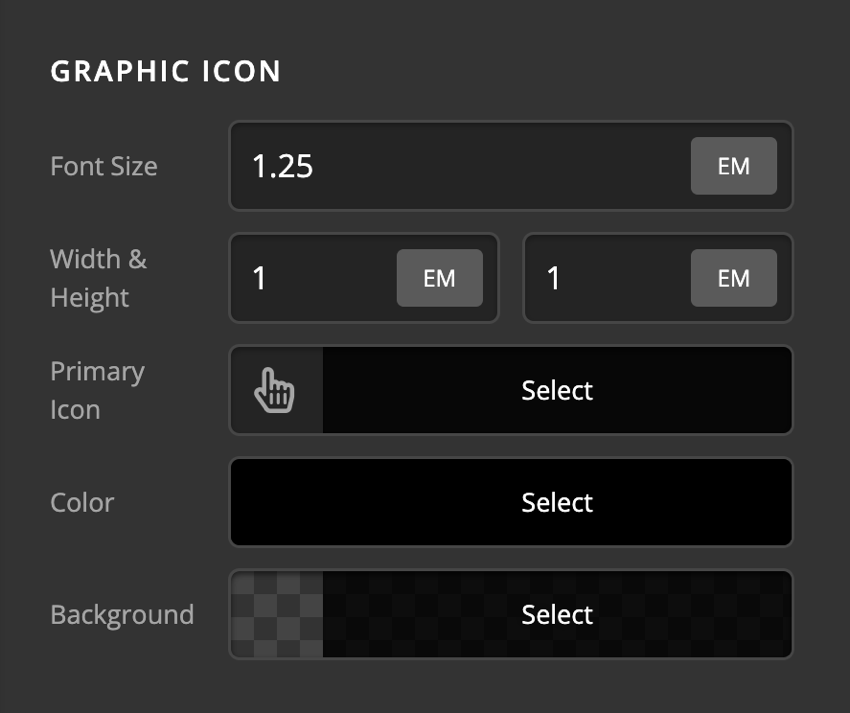This screenshot has width=850, height=713.
Task: Click the EM unit on the Height field
Action: [x=733, y=278]
